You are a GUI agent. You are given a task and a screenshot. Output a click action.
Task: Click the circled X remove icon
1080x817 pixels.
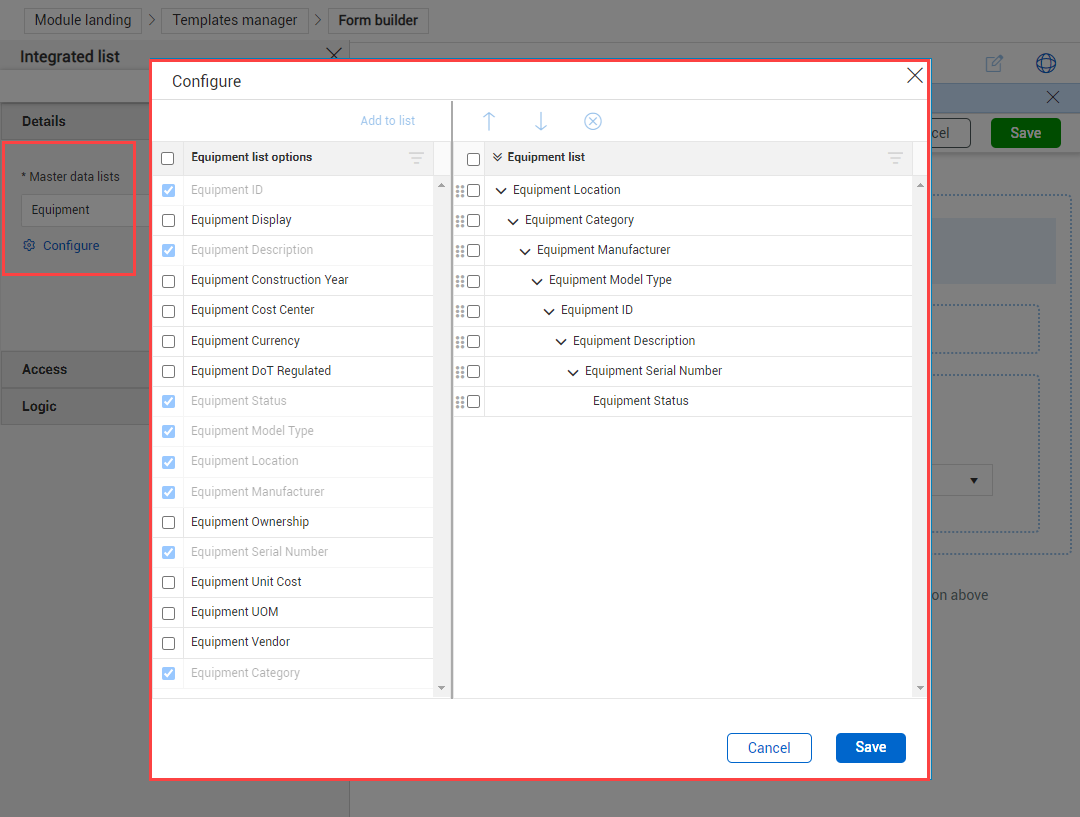click(593, 121)
